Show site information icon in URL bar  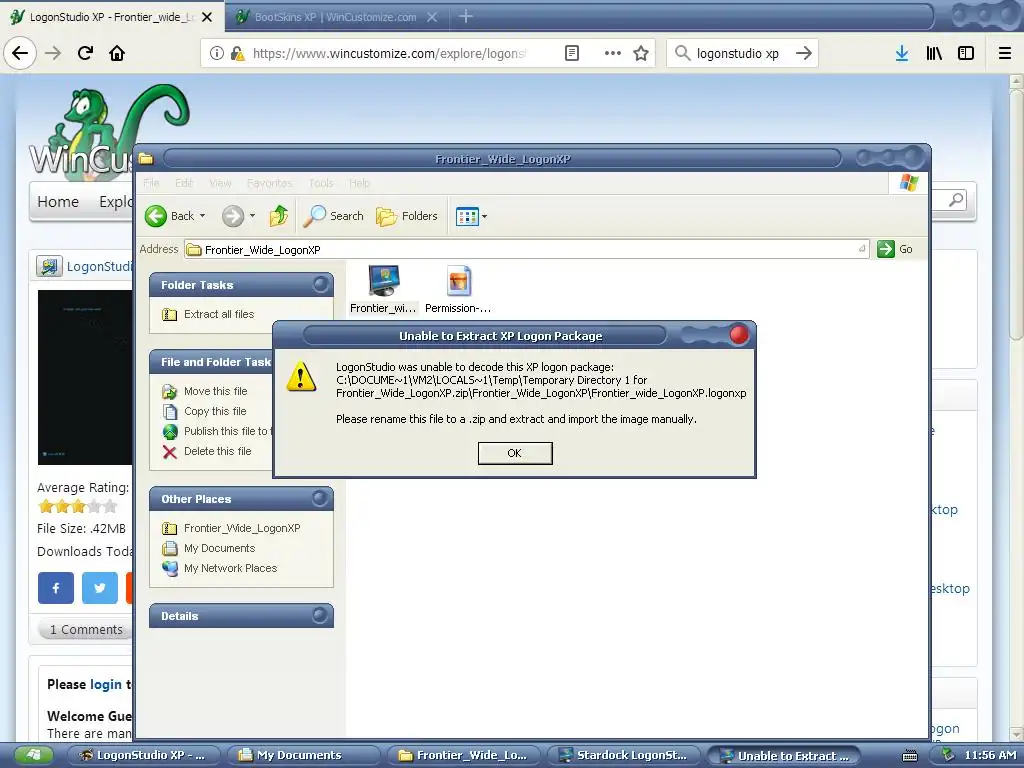tap(217, 54)
